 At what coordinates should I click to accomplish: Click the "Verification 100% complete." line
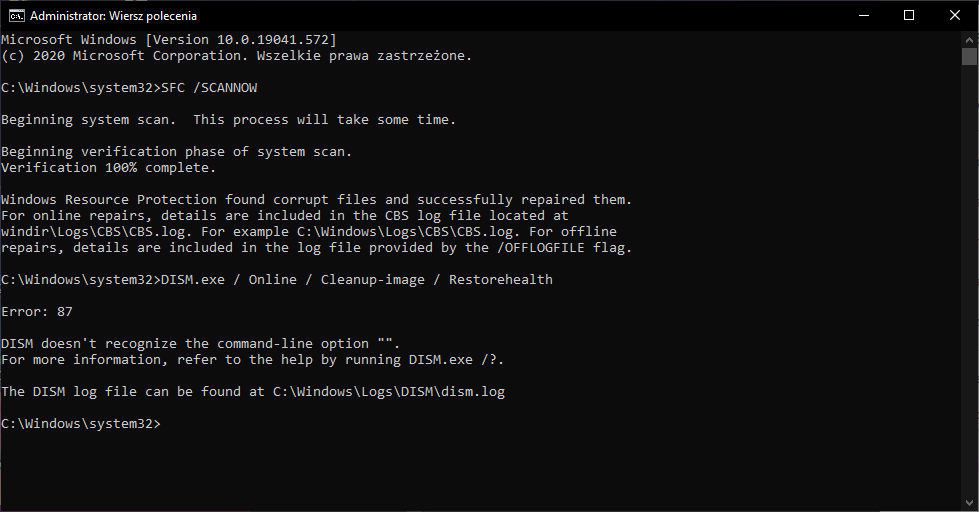tap(109, 167)
